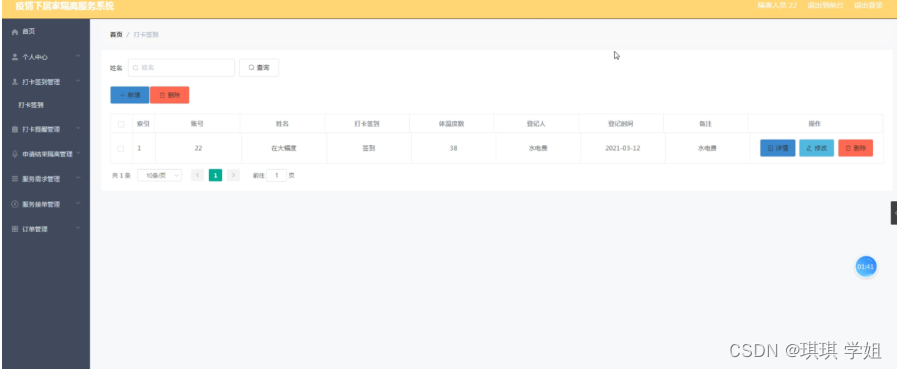Viewport: 897px width, 369px height.
Task: Click 退出到前台 in the top bar
Action: tap(825, 6)
